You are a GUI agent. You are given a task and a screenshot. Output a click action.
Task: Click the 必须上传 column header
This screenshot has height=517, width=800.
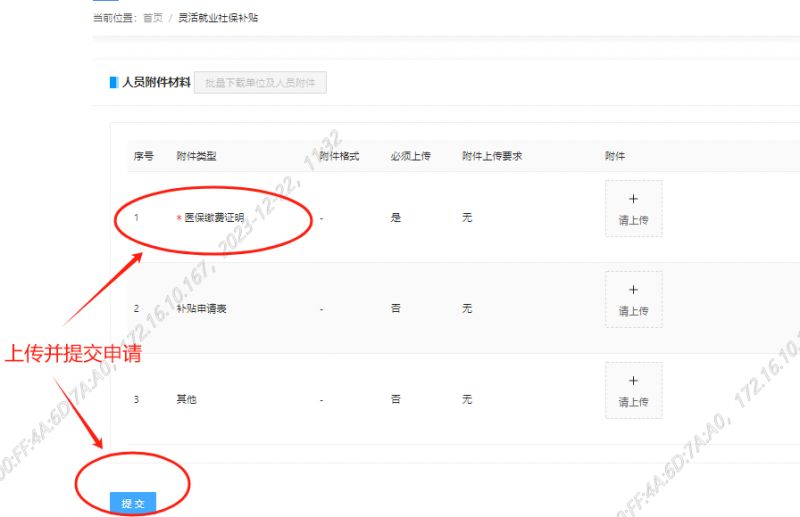point(411,156)
